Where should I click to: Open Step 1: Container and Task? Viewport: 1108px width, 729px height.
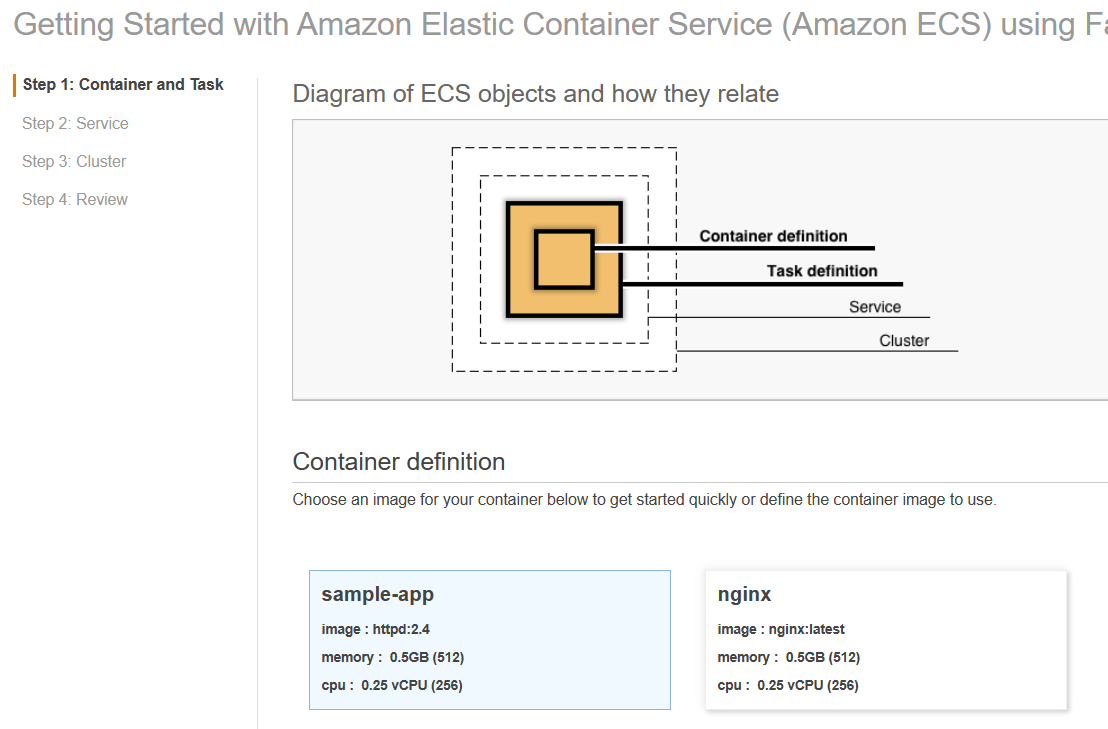pyautogui.click(x=123, y=85)
